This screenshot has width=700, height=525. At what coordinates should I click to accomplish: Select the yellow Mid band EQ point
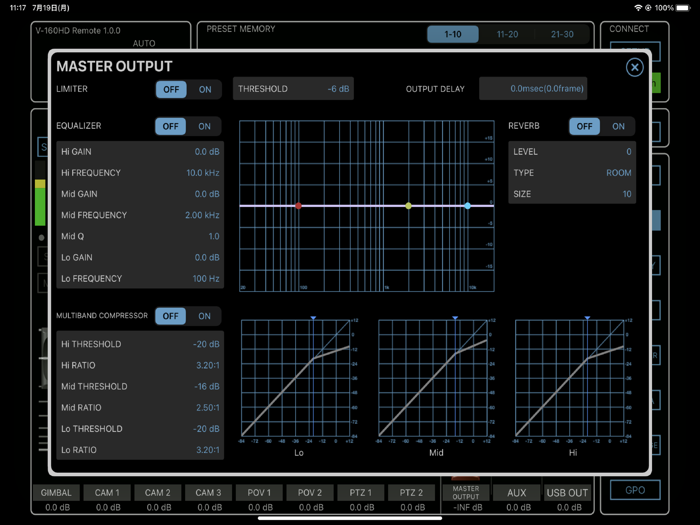[408, 206]
